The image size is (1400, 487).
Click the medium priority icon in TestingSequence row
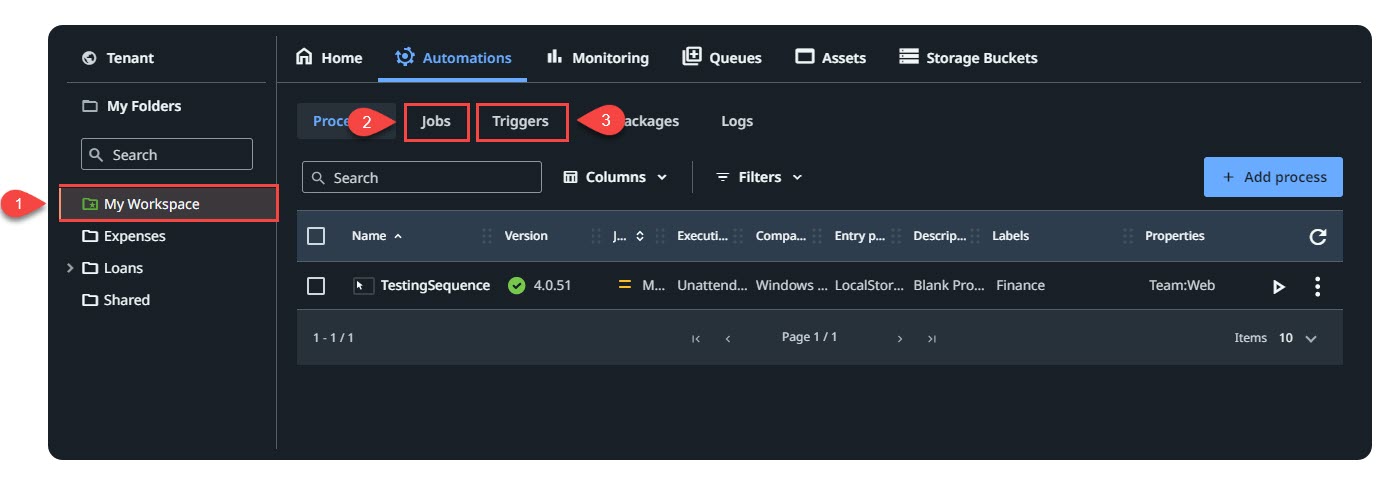tap(625, 286)
